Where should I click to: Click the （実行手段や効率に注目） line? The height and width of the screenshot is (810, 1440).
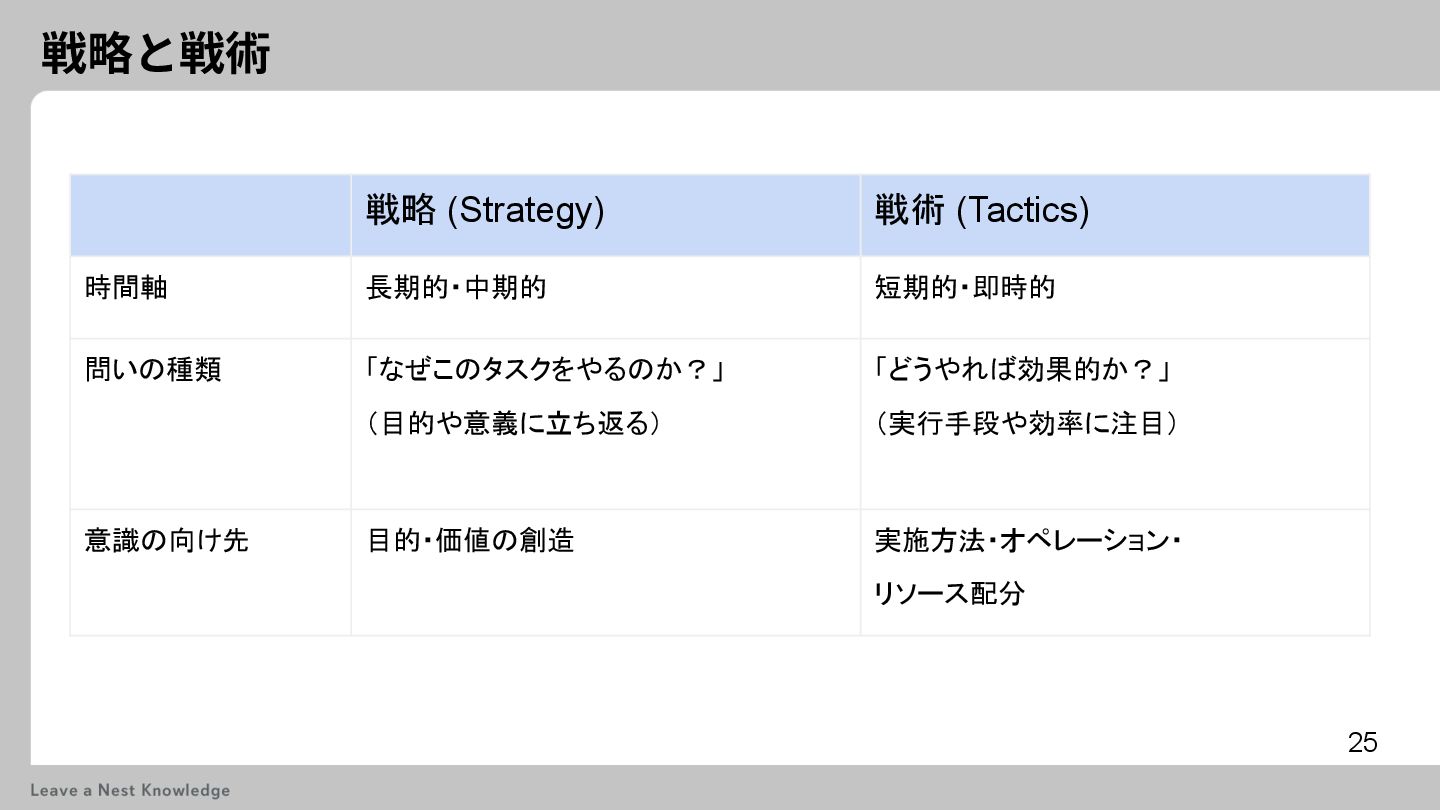point(1027,424)
